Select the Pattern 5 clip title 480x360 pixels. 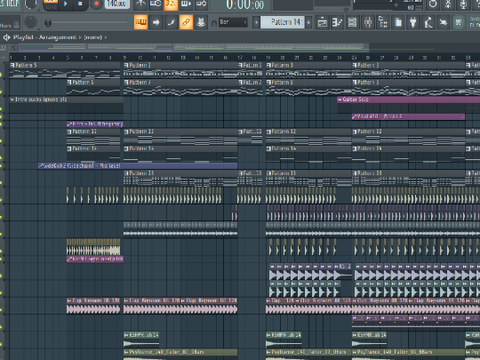click(x=26, y=65)
